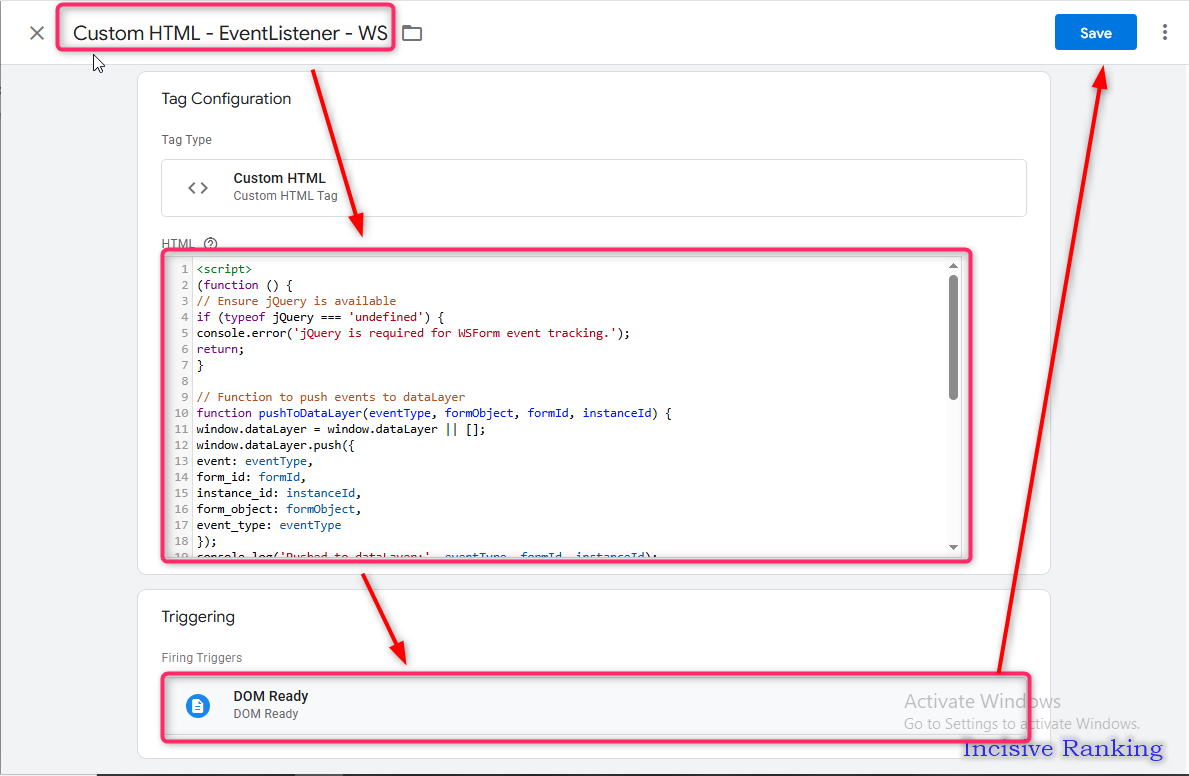Click the blue DOM Ready trigger icon
This screenshot has width=1189, height=776.
click(x=198, y=705)
